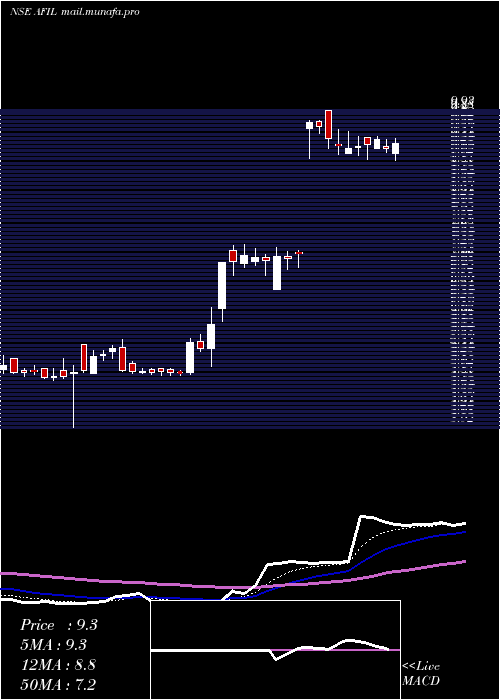Click the MACD inset chart panel
The width and height of the screenshot is (500, 700).
click(x=275, y=650)
